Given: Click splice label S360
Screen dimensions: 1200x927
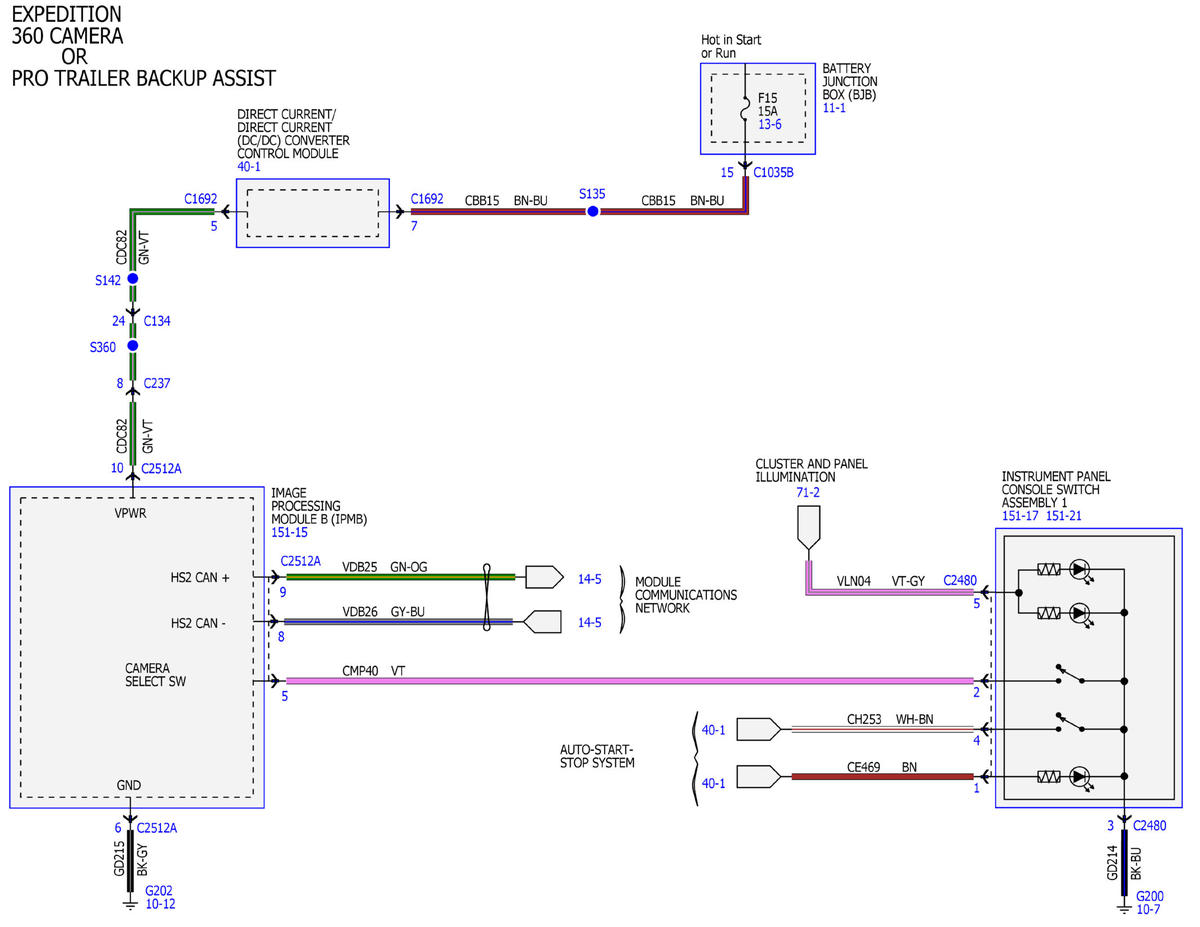Looking at the screenshot, I should (103, 347).
